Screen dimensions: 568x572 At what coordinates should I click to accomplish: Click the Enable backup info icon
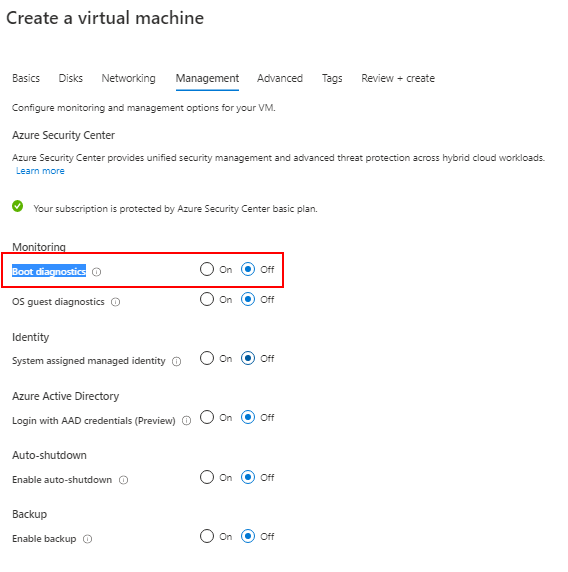pos(88,539)
